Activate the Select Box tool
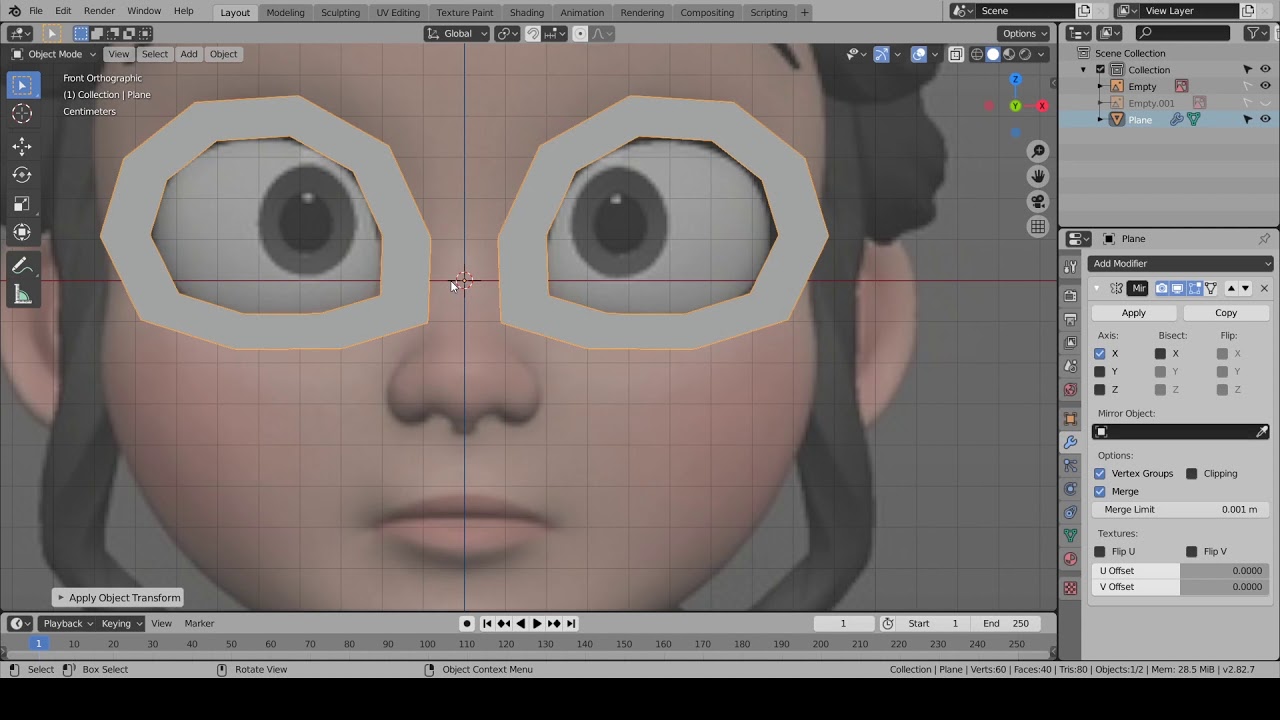 tap(22, 85)
